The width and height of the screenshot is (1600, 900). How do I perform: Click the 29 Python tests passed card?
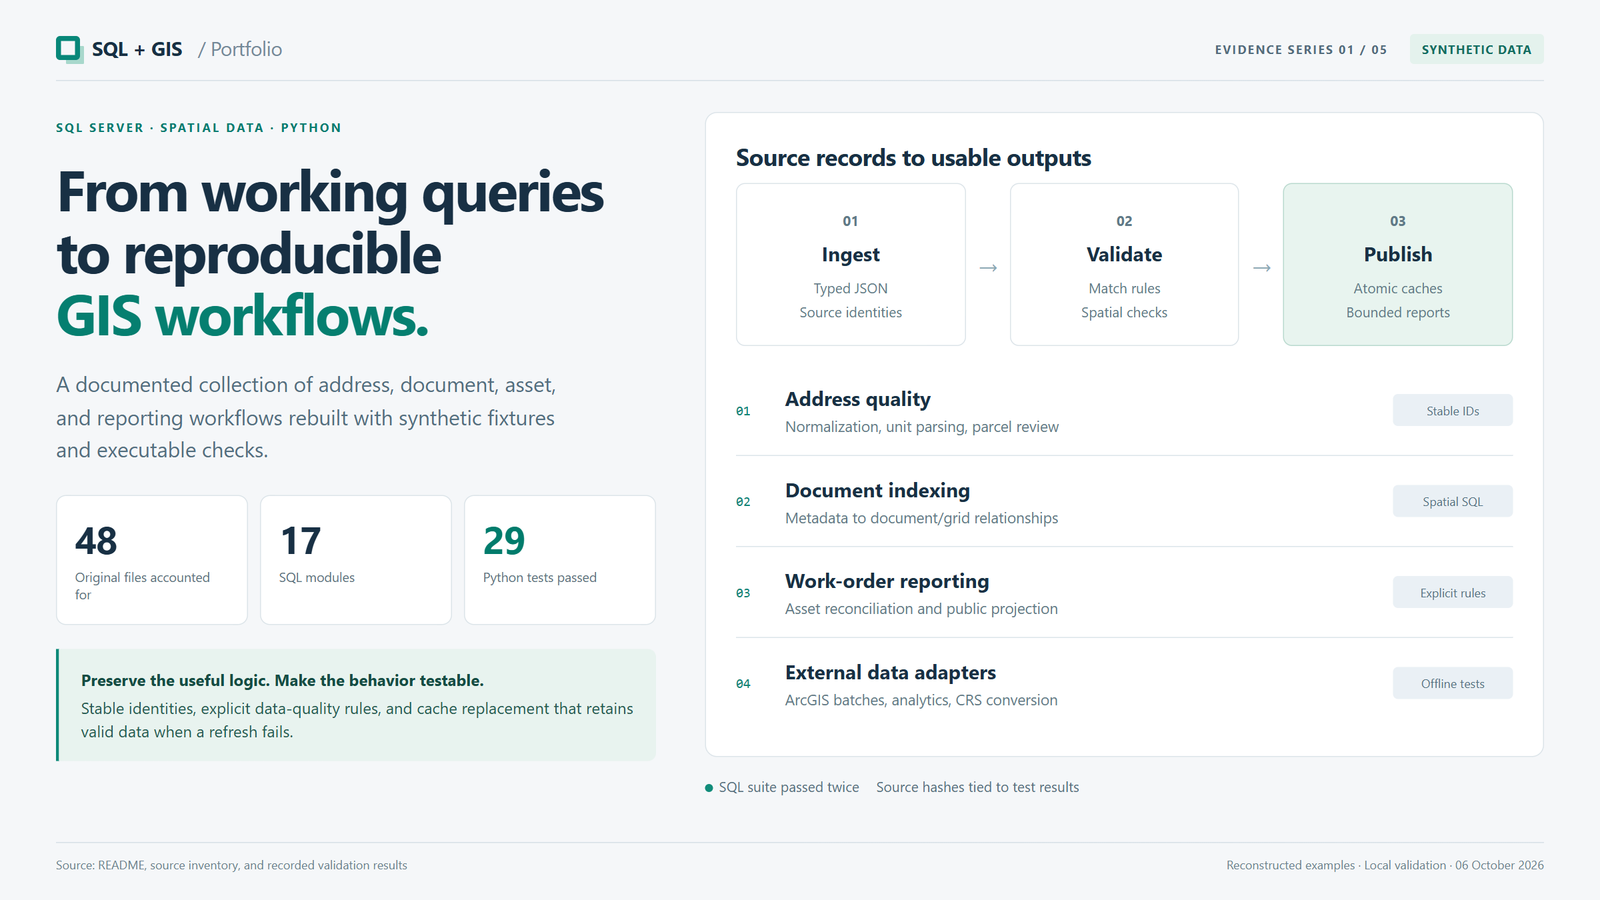click(x=560, y=560)
